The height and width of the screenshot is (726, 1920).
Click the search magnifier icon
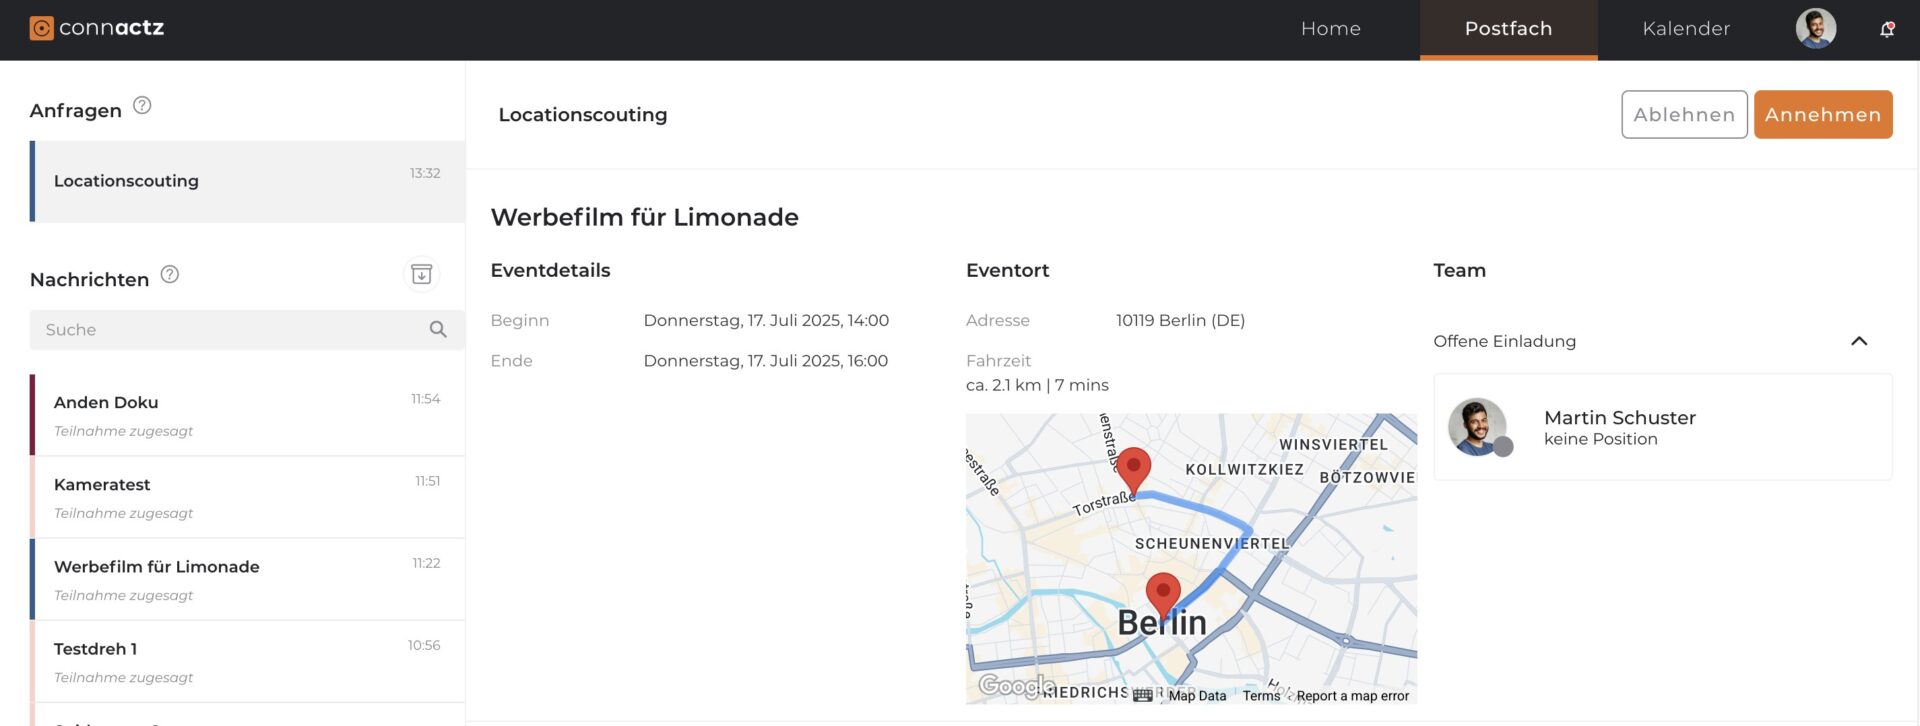click(438, 330)
